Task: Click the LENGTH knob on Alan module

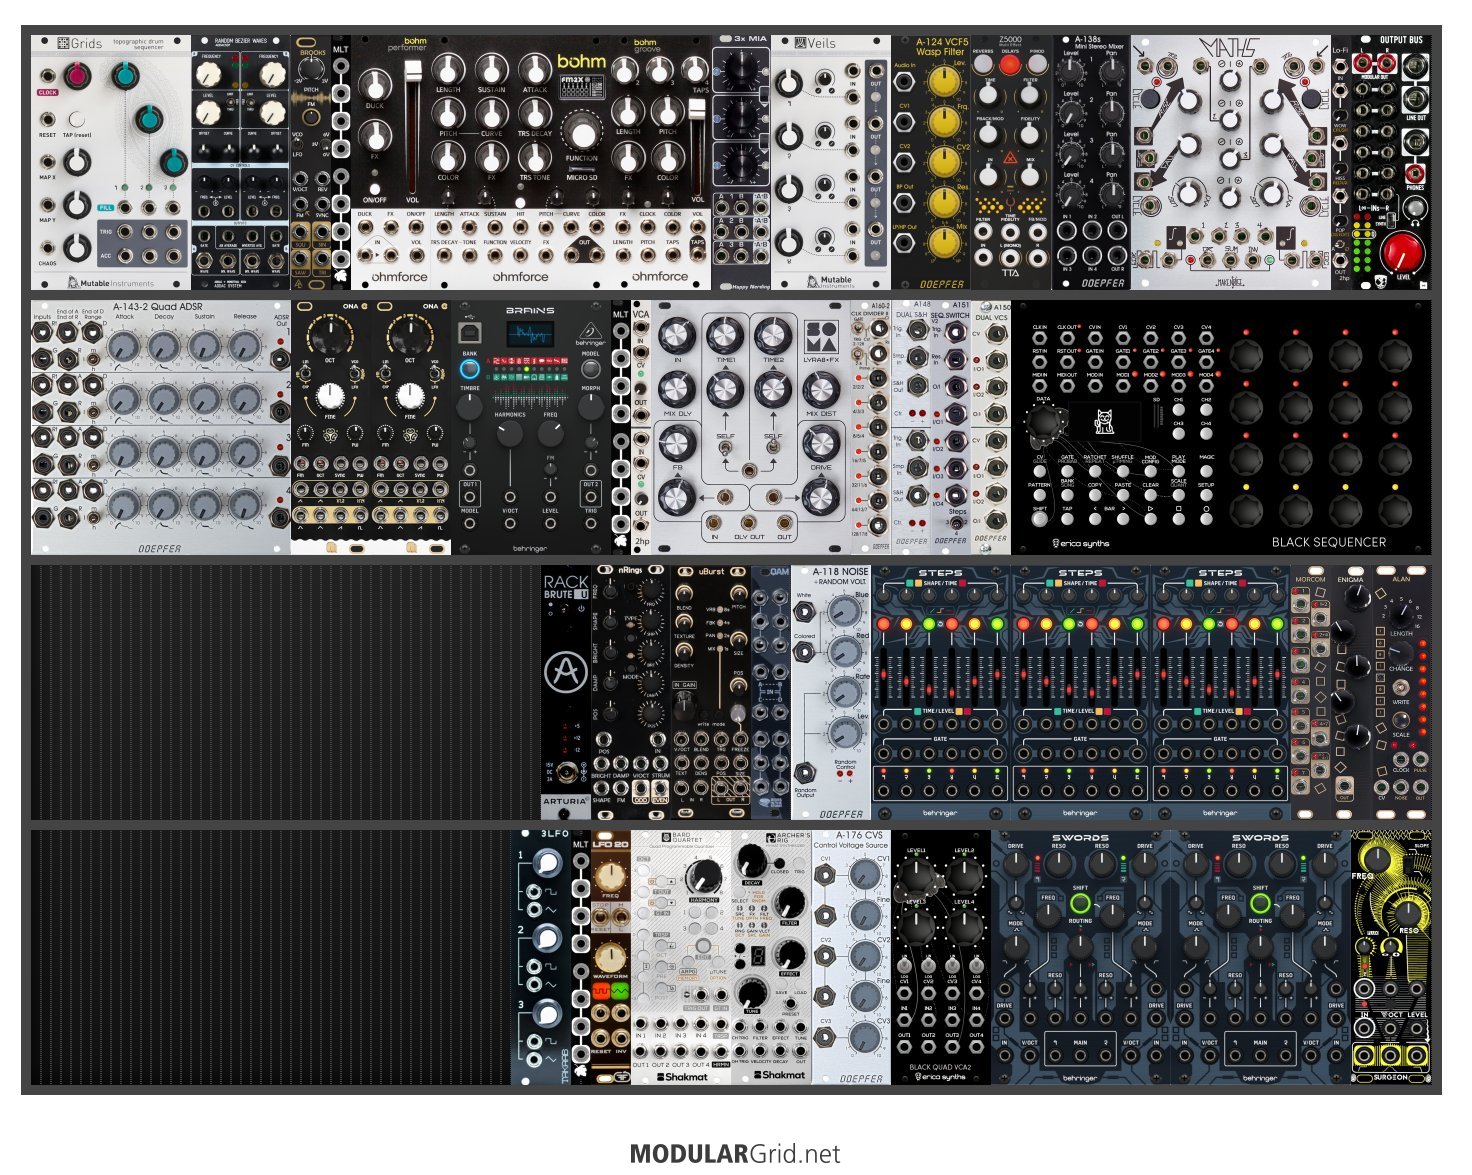Action: (1402, 613)
